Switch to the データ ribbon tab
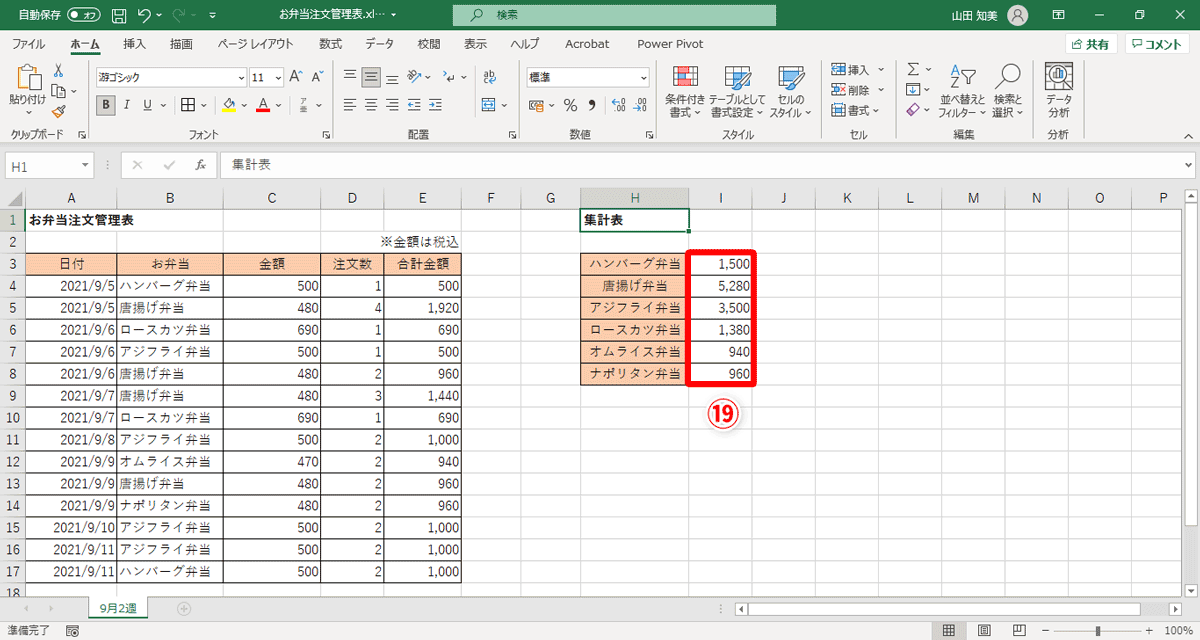1200x640 pixels. 378,44
